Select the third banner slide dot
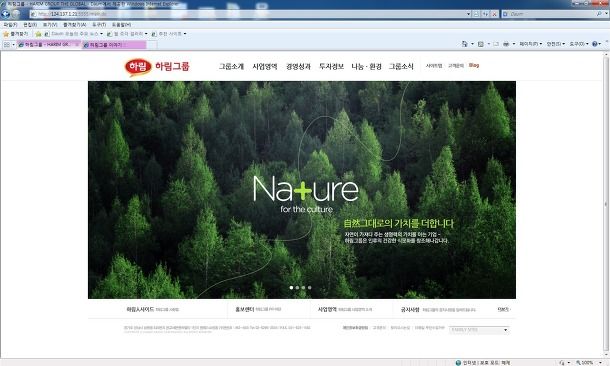The image size is (610, 366). coord(303,287)
